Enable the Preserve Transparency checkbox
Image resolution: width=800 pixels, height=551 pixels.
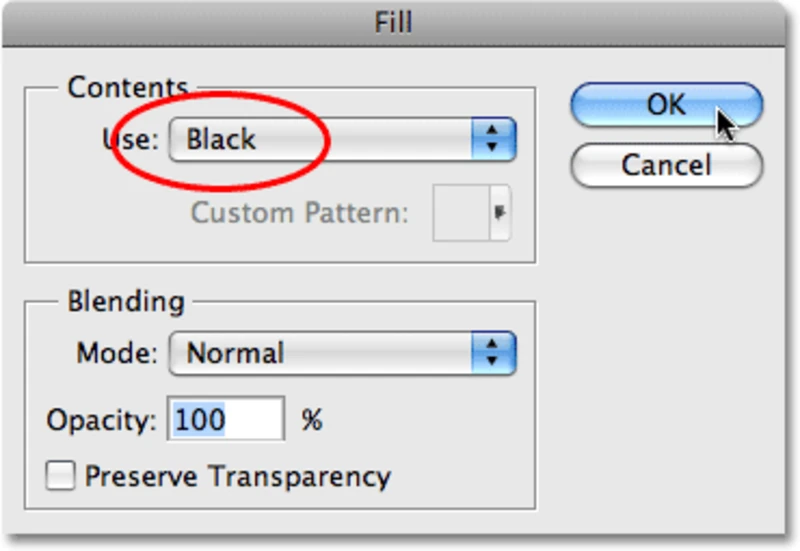pyautogui.click(x=60, y=475)
